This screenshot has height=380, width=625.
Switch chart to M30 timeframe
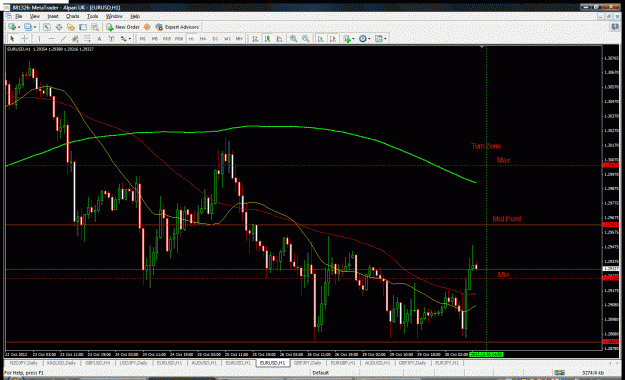coord(179,39)
